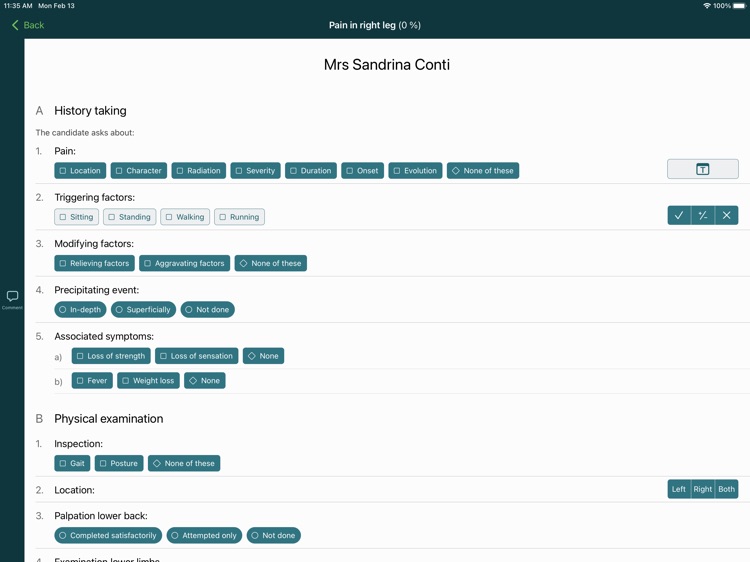Open the Comment panel in the sidebar
Screen dimensions: 750x562
(12, 299)
